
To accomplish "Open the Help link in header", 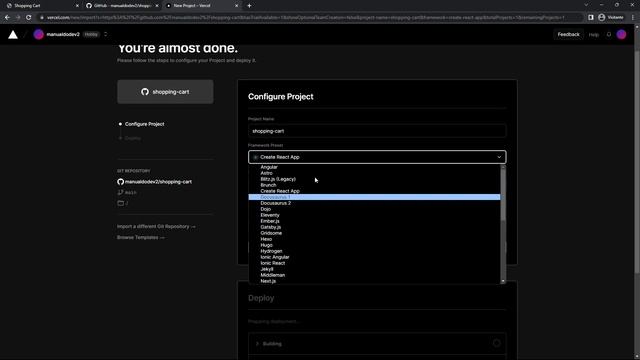I will point(593,35).
